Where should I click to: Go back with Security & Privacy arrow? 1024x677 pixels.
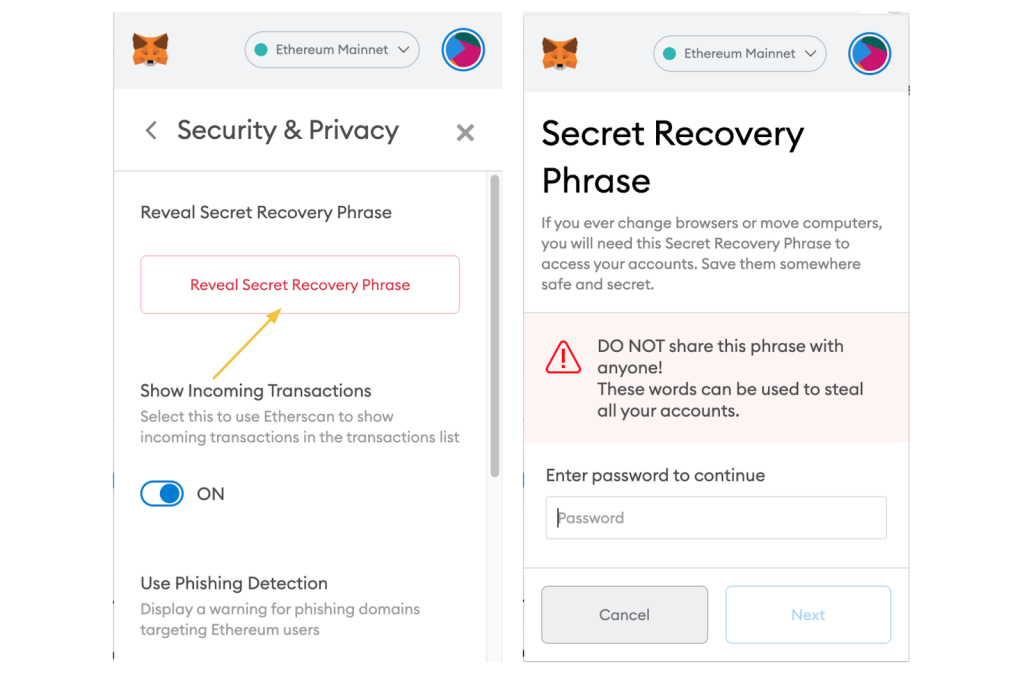(x=151, y=130)
